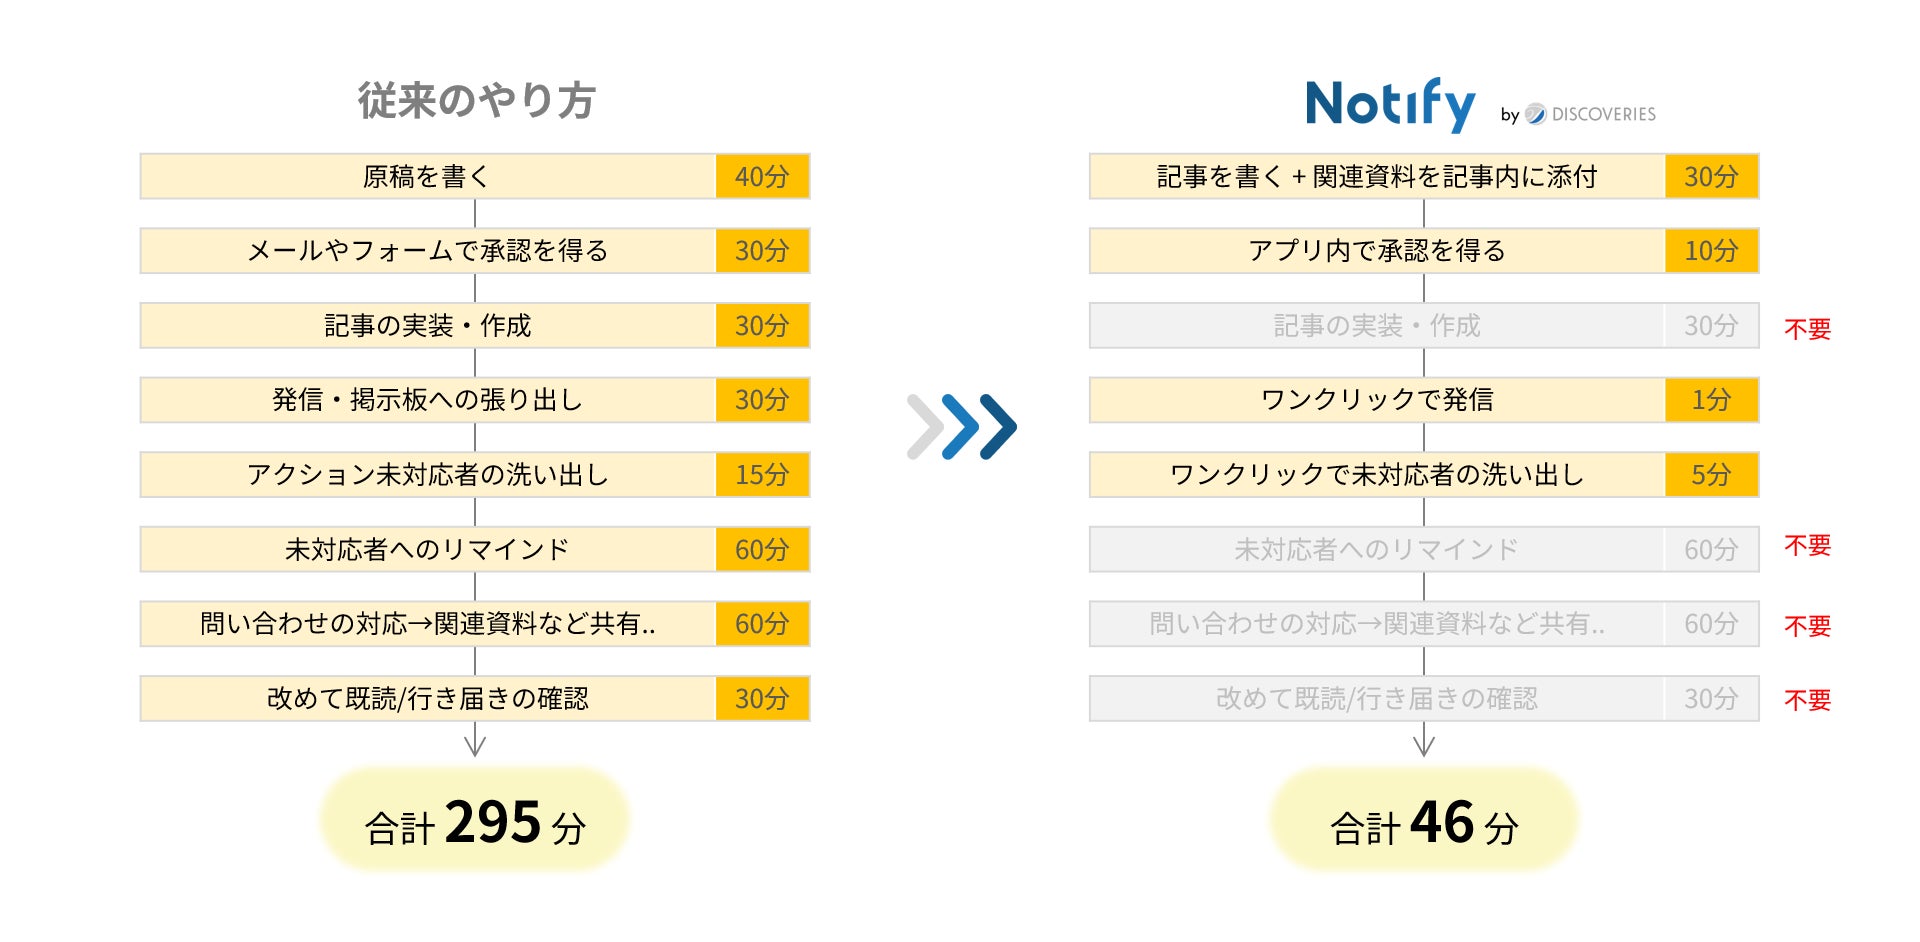Screen dimensions: 1920x942
Task: Click the down arrow above 合計 295 分
Action: (475, 743)
